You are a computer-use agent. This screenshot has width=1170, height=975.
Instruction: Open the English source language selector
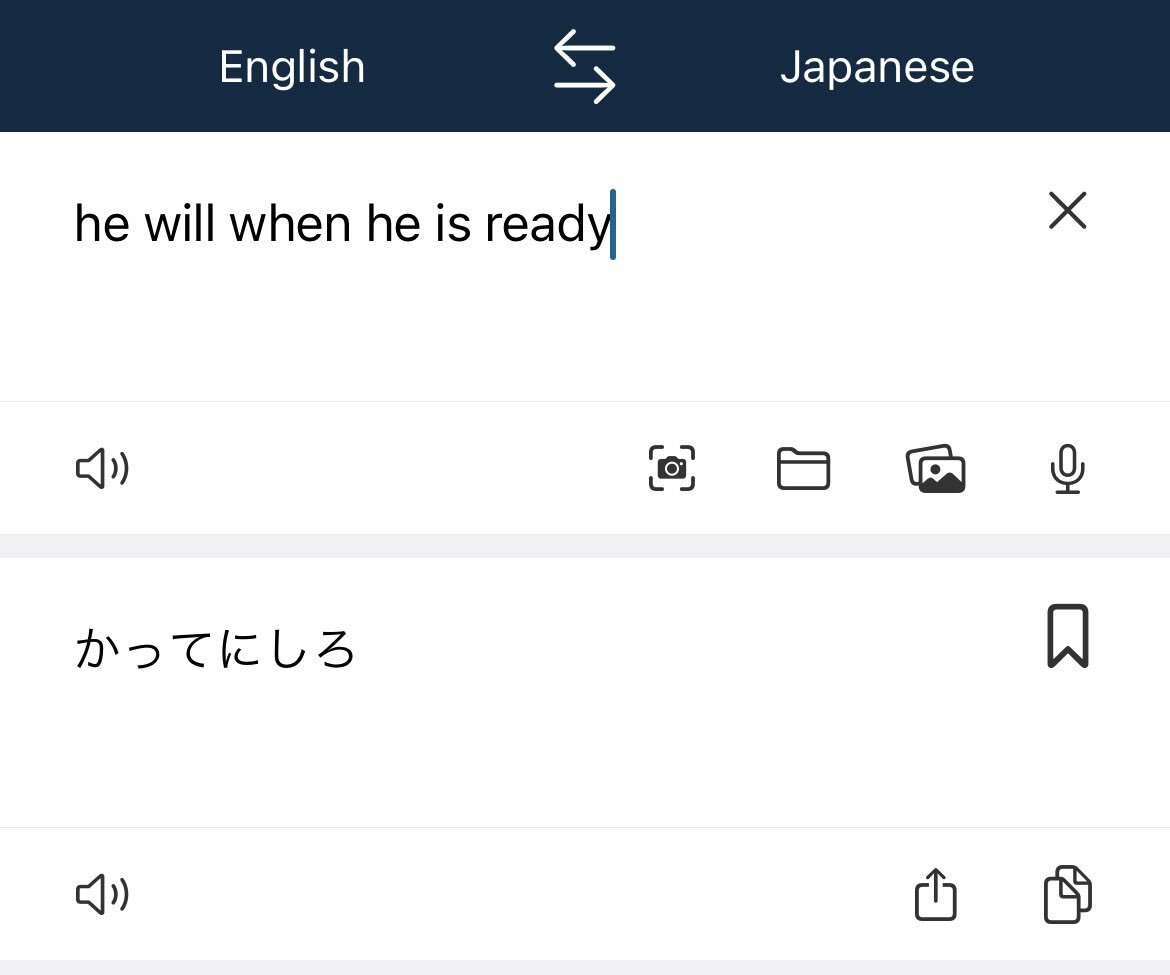tap(292, 66)
